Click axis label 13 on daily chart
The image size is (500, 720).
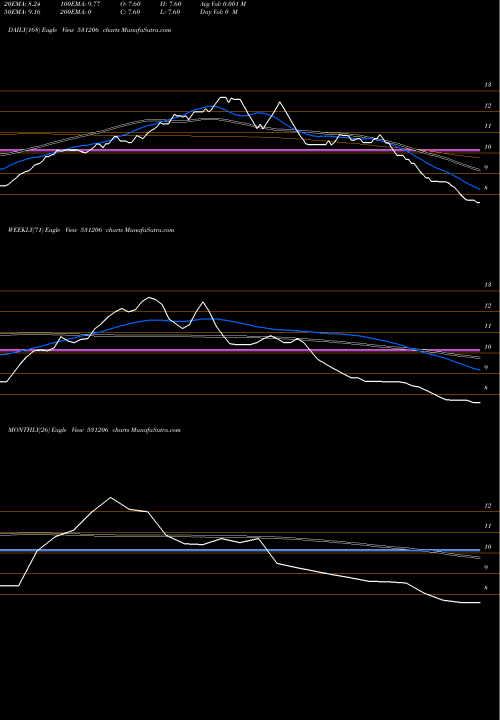[488, 85]
